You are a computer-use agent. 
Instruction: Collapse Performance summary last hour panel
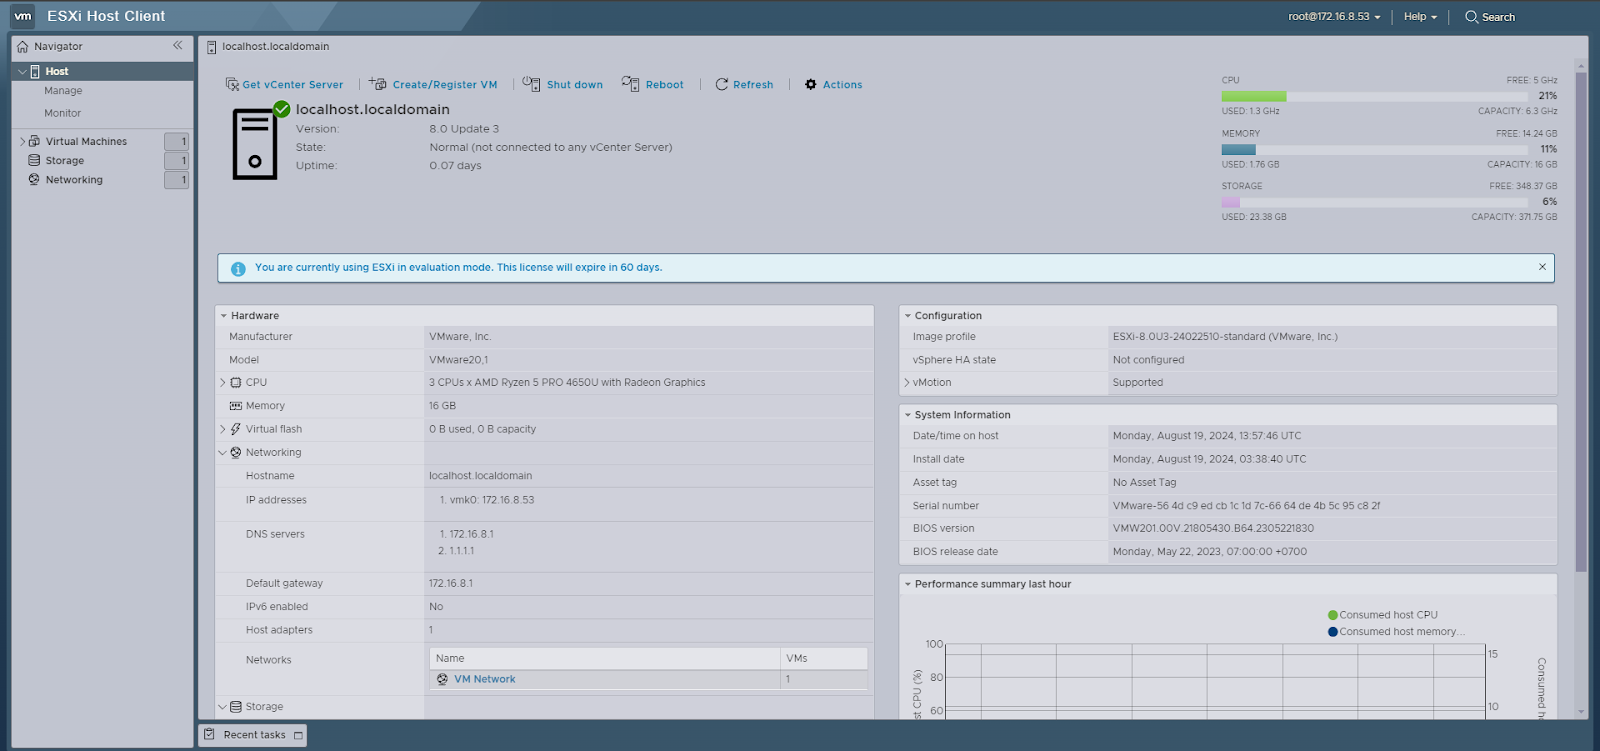click(x=908, y=584)
